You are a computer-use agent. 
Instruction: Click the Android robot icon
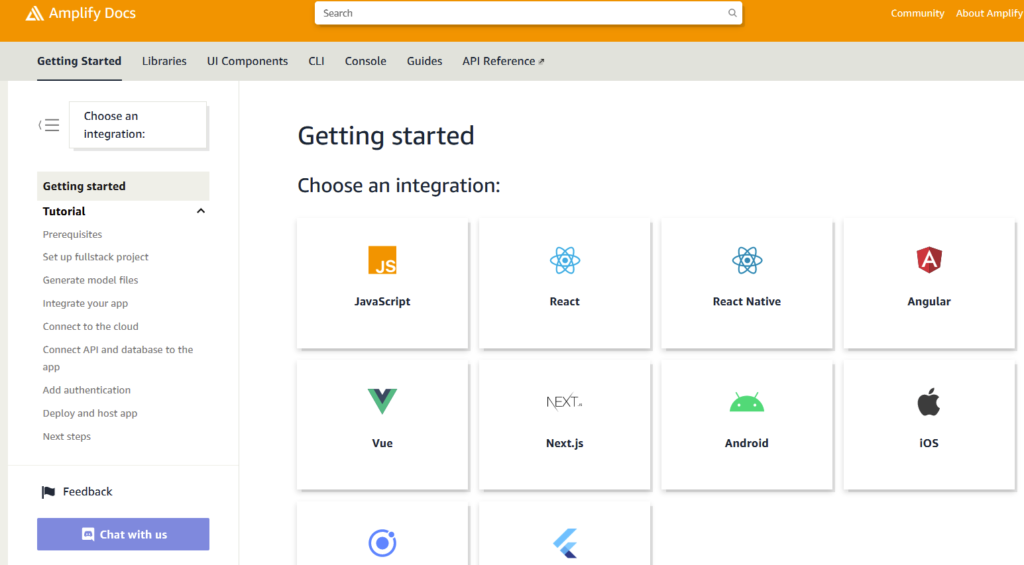pos(747,402)
